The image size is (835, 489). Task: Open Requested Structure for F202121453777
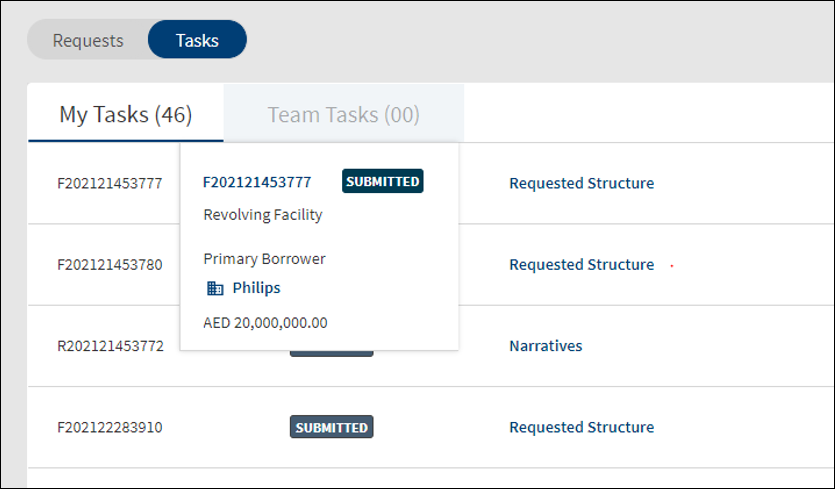[582, 183]
